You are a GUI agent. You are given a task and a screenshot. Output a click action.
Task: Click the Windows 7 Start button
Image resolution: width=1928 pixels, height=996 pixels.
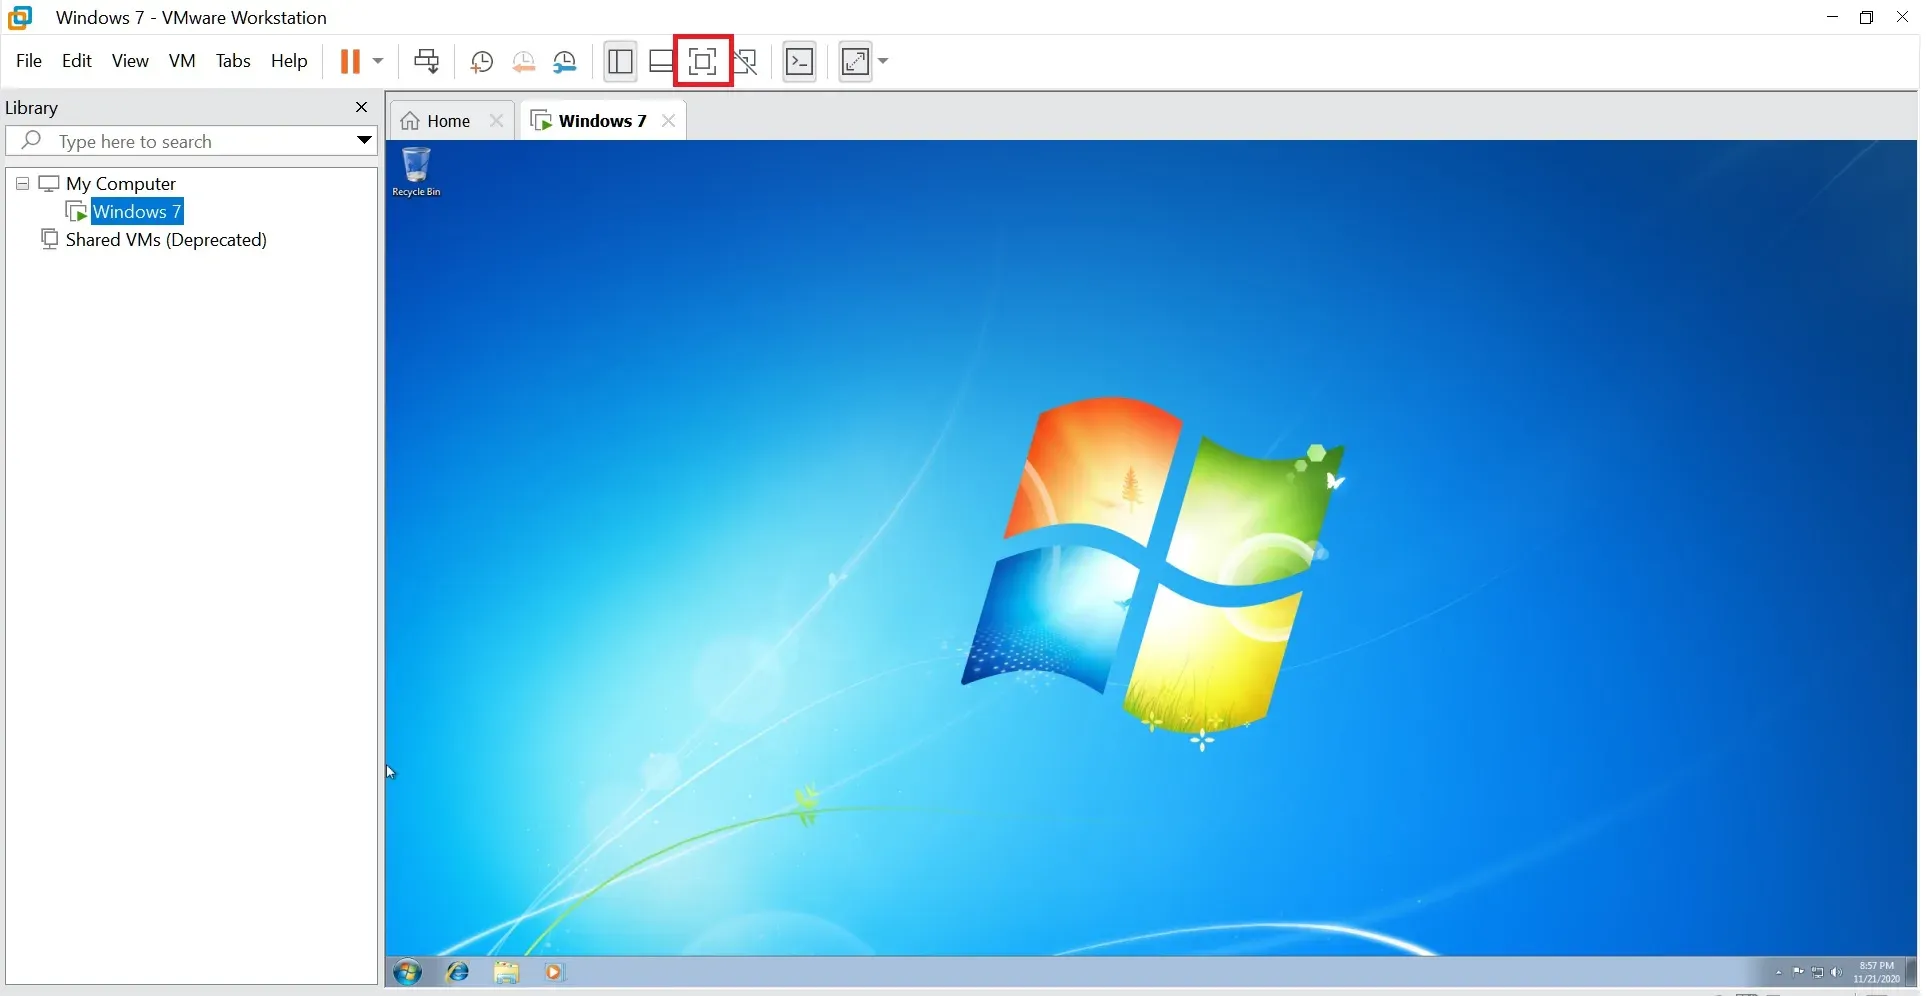(408, 972)
